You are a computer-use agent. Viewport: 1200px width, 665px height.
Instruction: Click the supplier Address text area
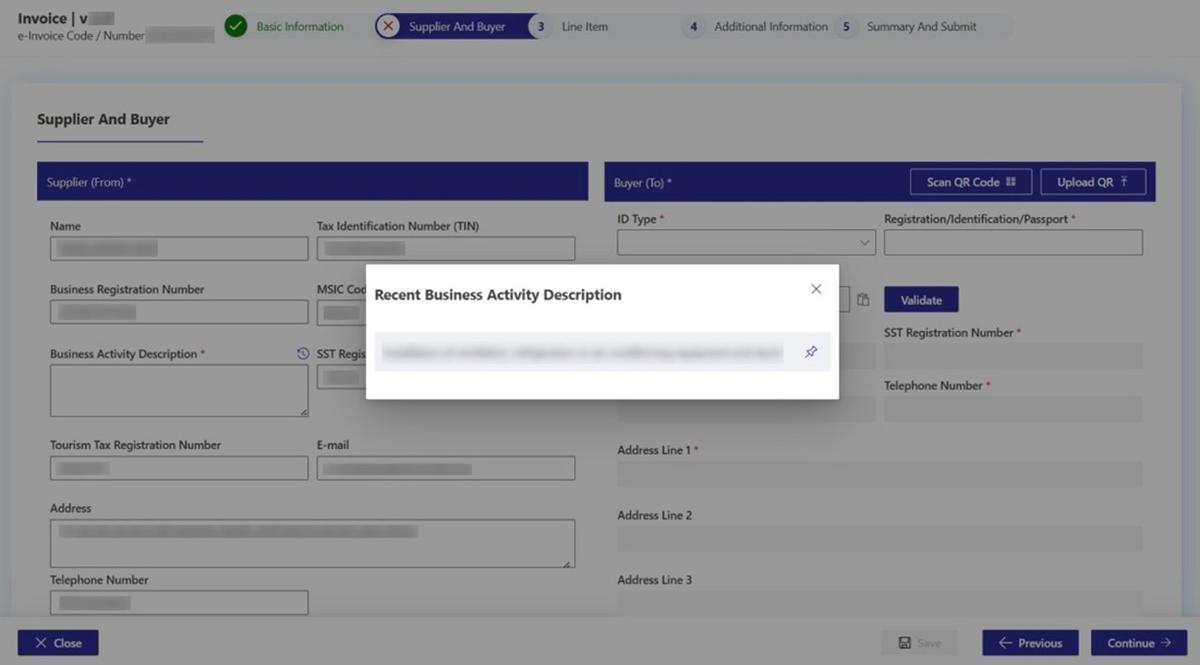[313, 543]
